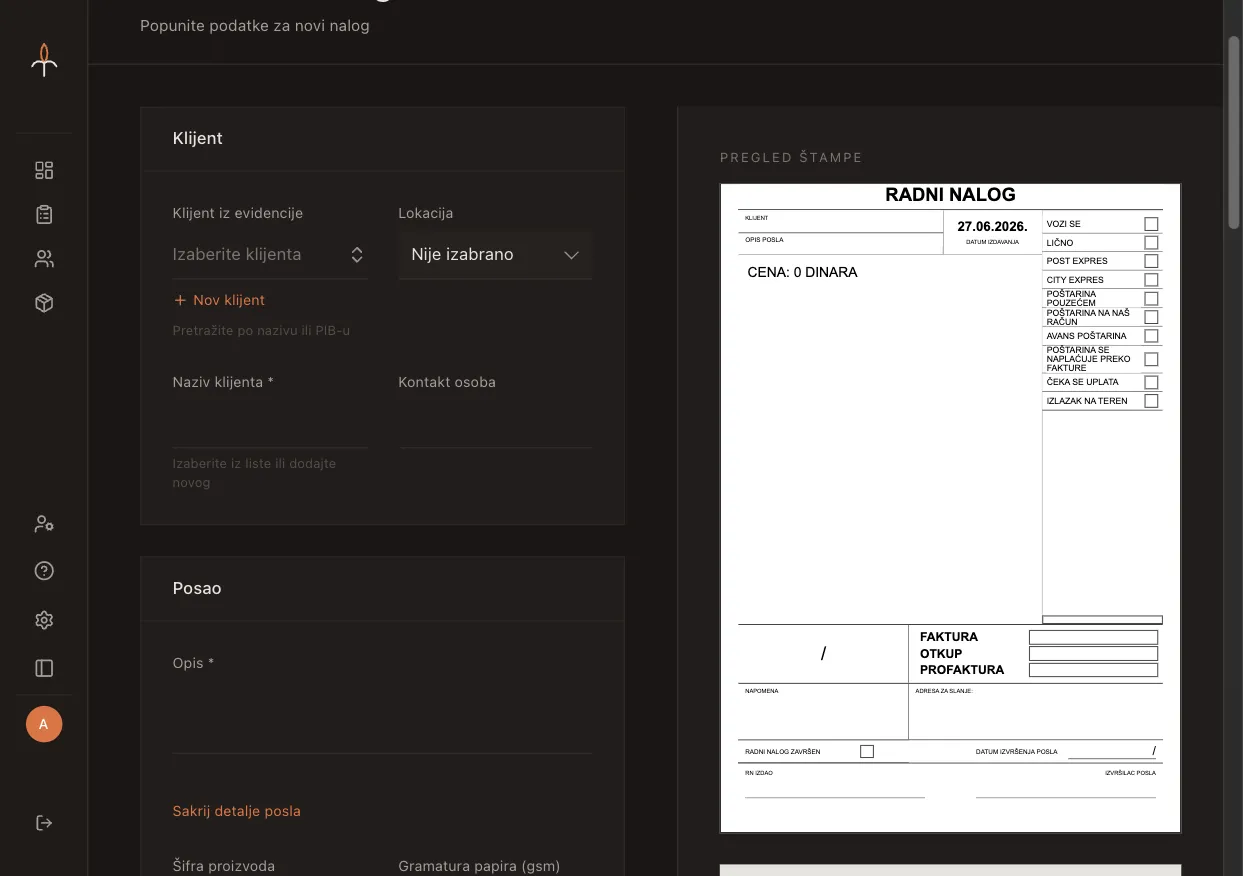Click the FAKTURA field box in preview
1243x876 pixels.
tap(1093, 637)
